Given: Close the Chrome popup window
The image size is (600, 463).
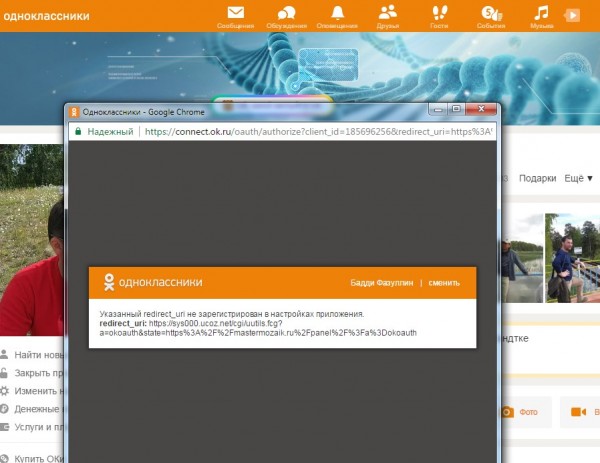Looking at the screenshot, I should click(x=481, y=109).
